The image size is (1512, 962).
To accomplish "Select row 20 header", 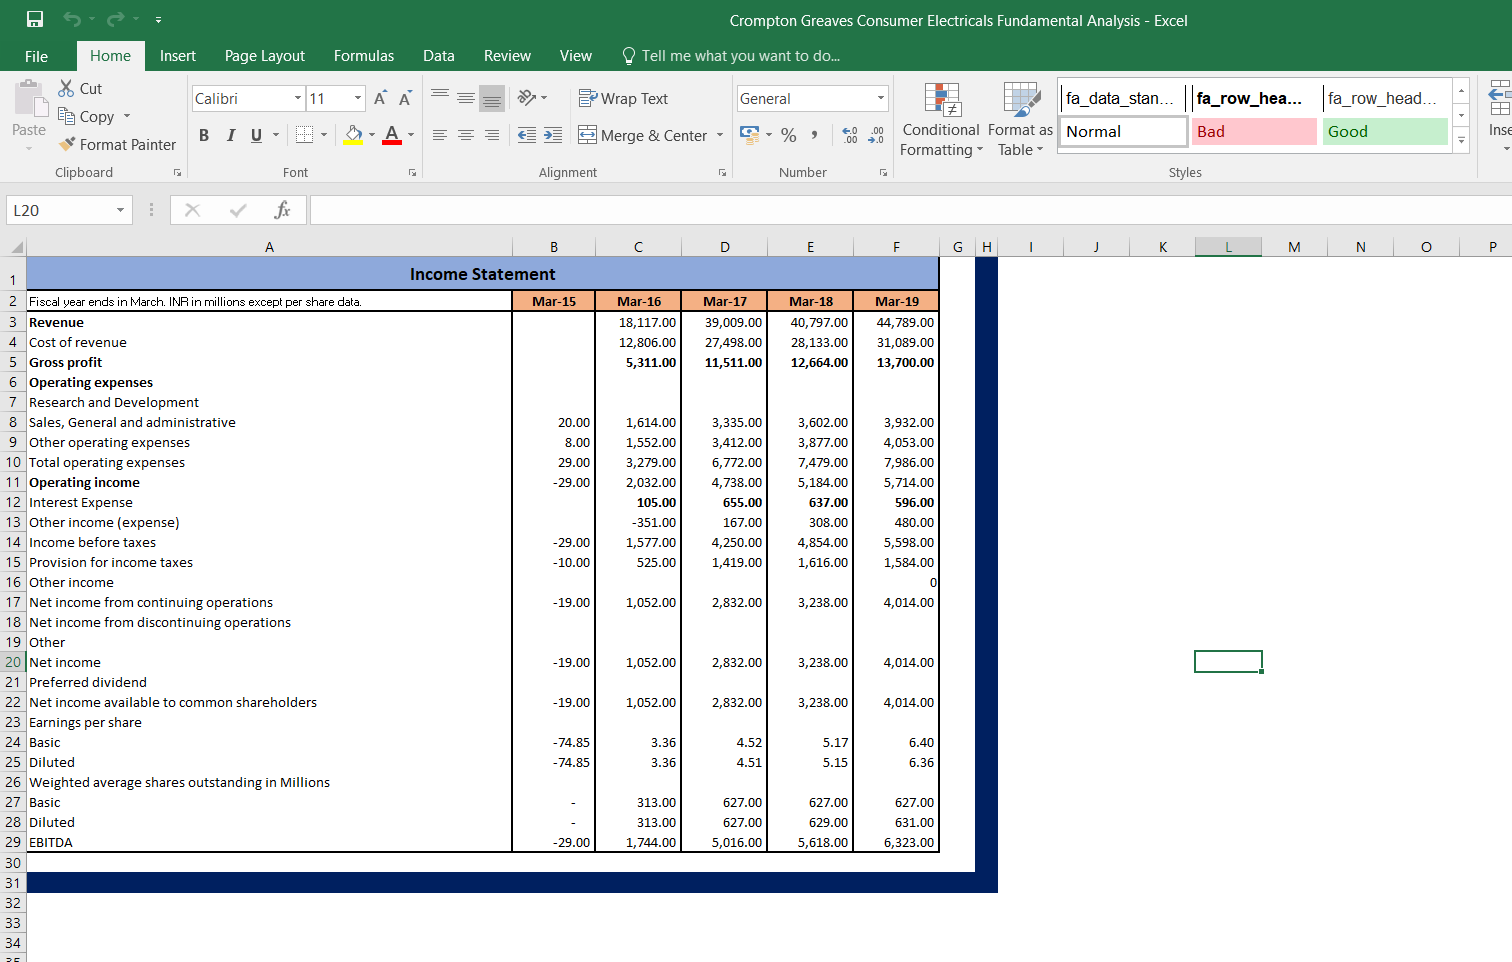I will [x=13, y=662].
